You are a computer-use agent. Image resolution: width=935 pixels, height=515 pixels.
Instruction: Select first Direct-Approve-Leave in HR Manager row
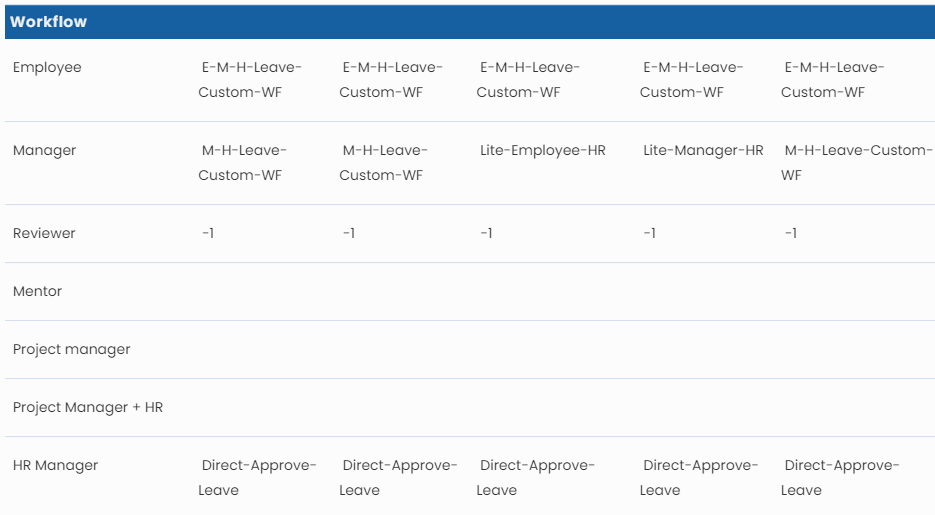pyautogui.click(x=257, y=477)
